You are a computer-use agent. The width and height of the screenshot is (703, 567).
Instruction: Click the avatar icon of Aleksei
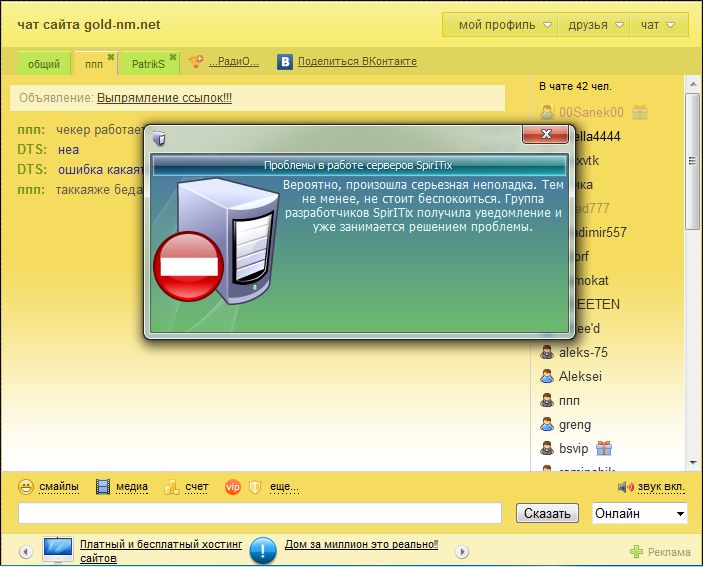pyautogui.click(x=547, y=376)
